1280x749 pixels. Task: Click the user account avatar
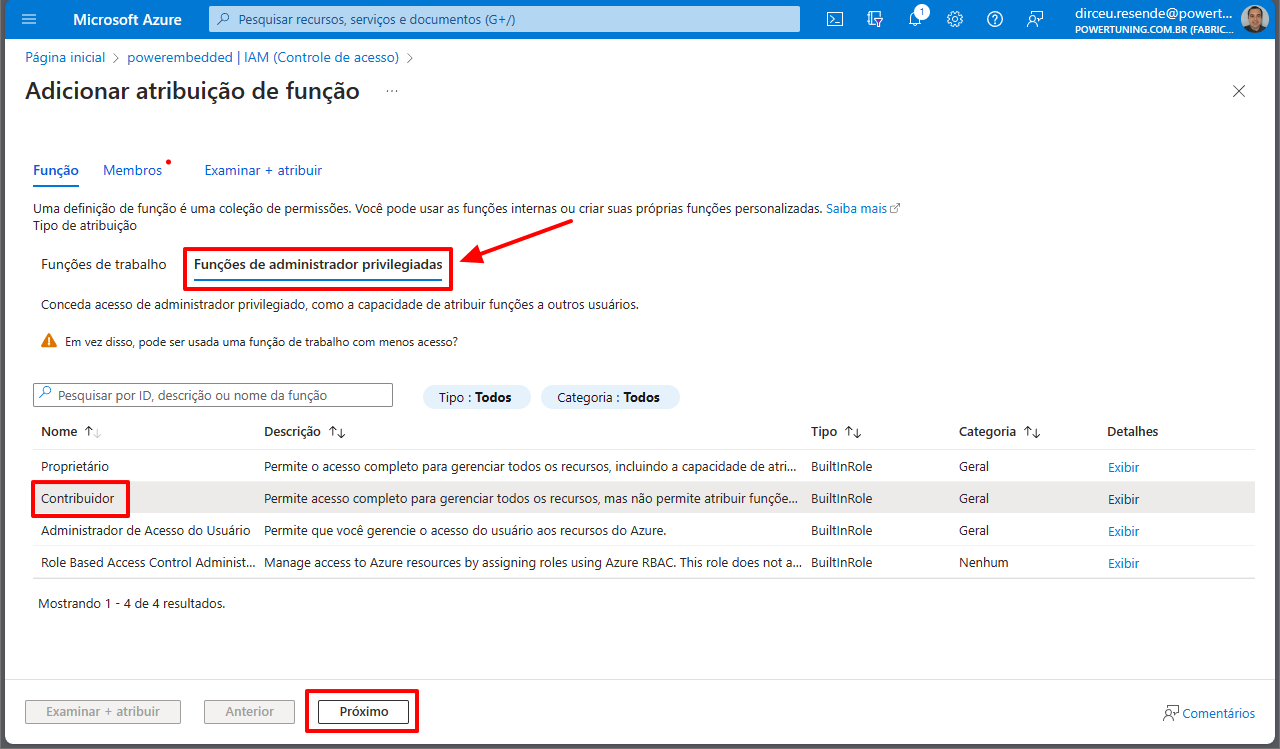point(1254,19)
